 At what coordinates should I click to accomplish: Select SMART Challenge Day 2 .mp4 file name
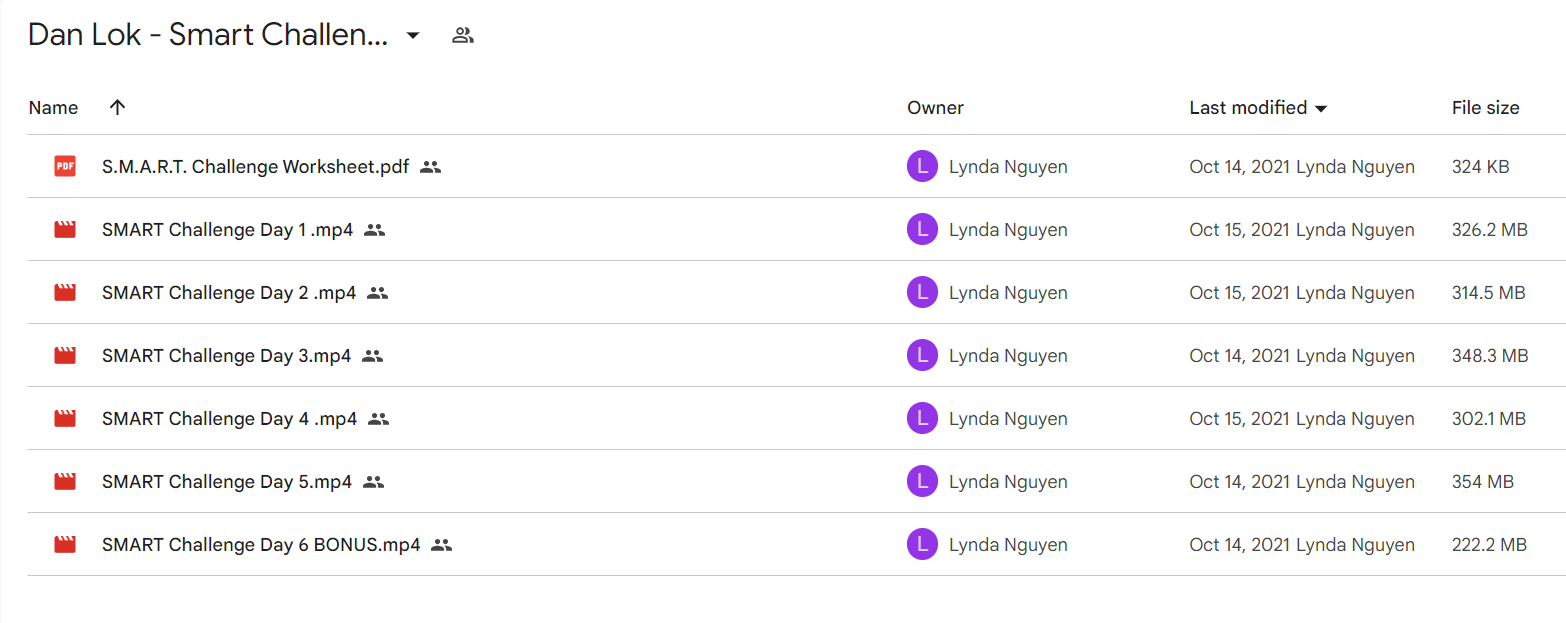click(x=229, y=293)
